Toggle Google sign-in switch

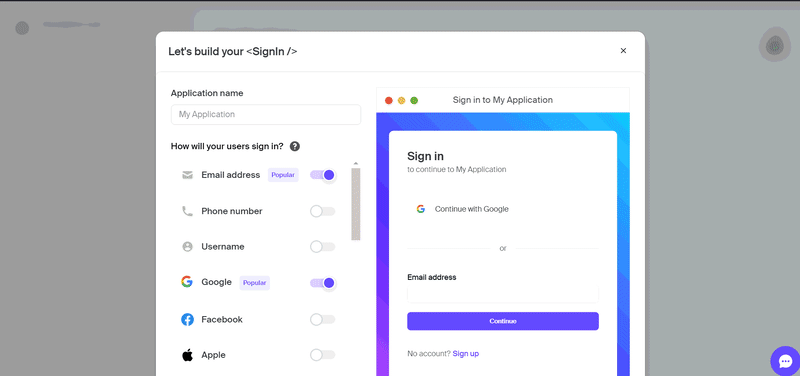[322, 283]
